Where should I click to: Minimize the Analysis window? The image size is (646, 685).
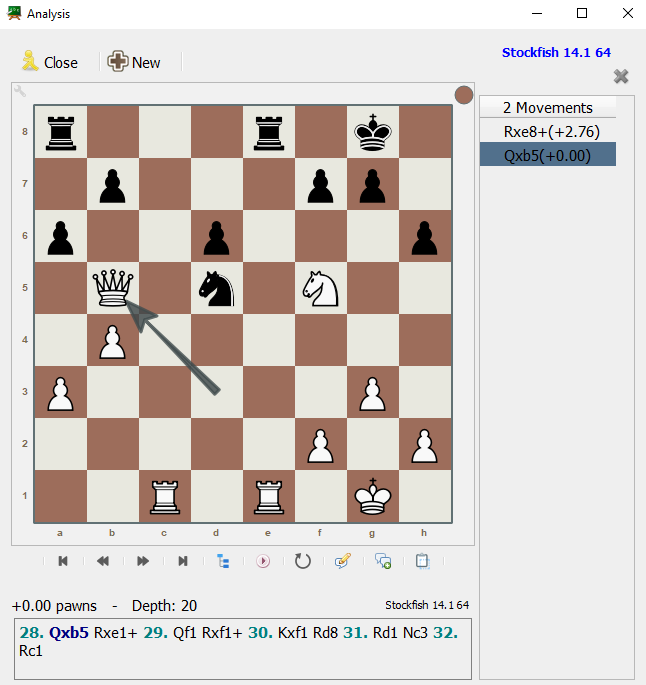tap(537, 13)
